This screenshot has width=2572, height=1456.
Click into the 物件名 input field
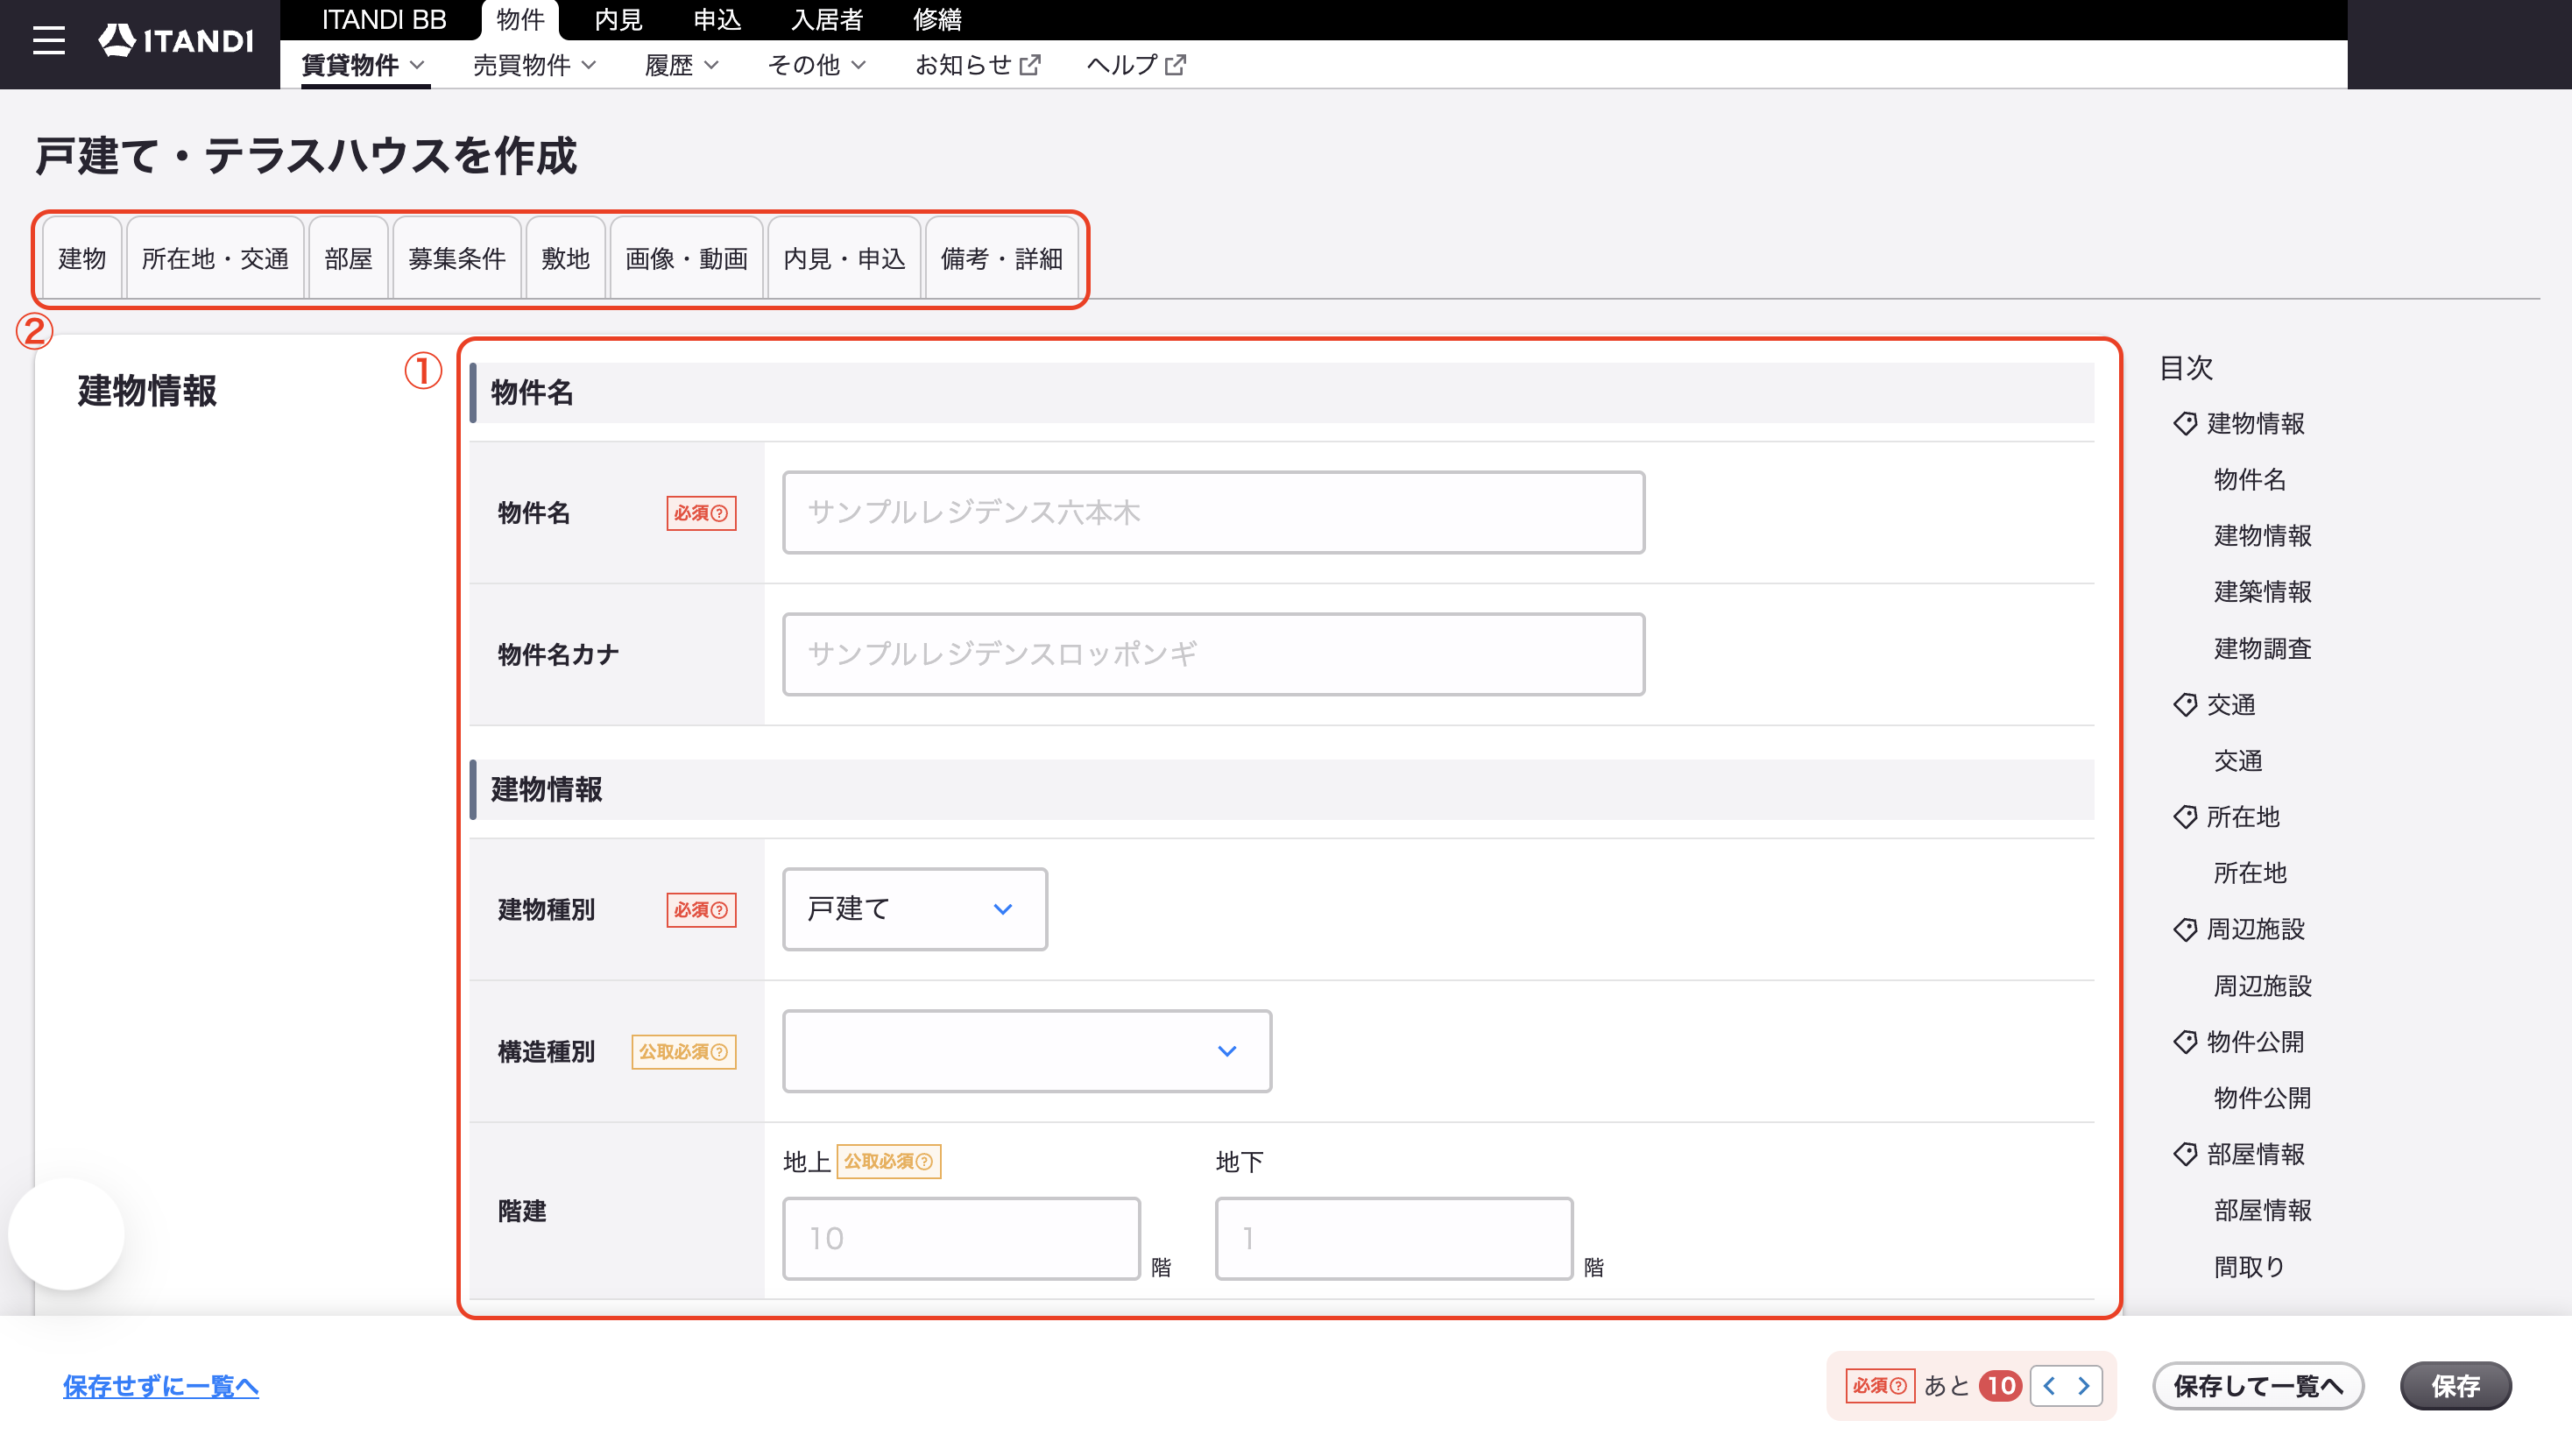(1213, 512)
